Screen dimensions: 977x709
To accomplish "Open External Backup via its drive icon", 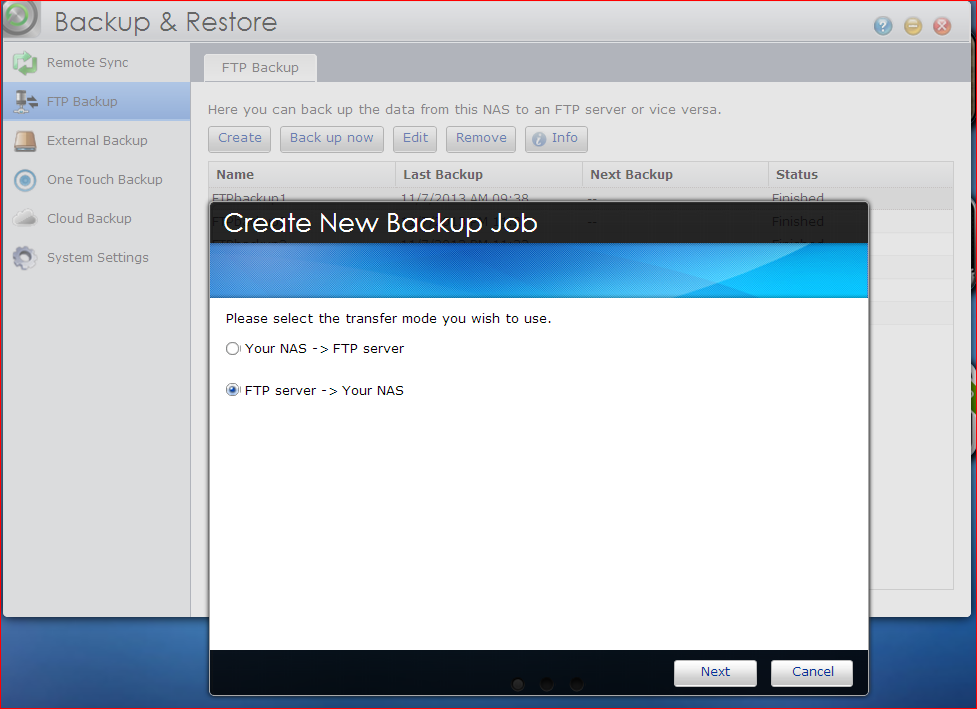I will coord(25,141).
